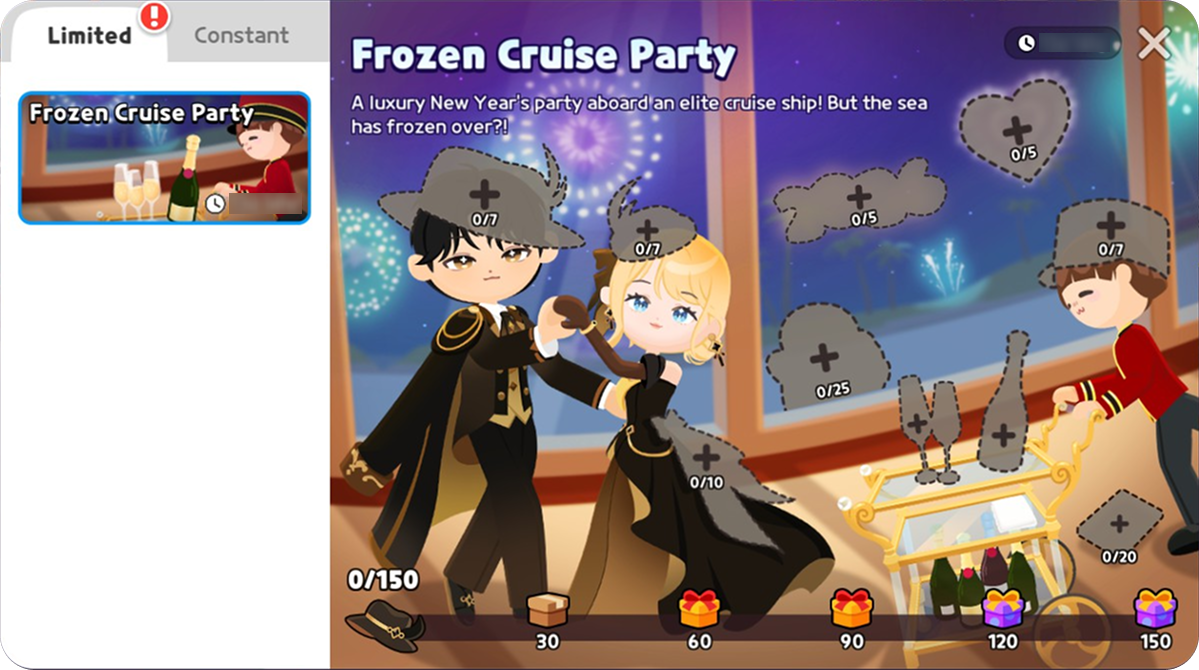Claim the red gift reward at 60
This screenshot has width=1199, height=670.
tap(700, 609)
